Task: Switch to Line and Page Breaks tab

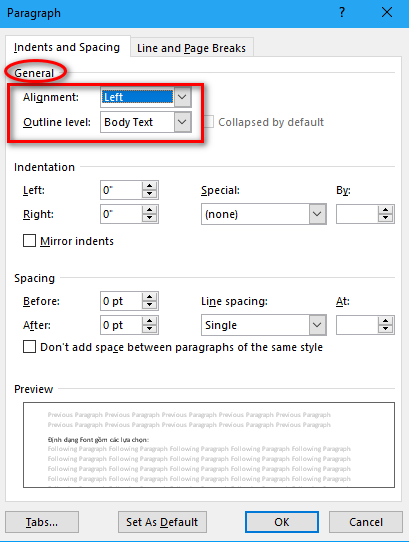Action: pos(191,48)
